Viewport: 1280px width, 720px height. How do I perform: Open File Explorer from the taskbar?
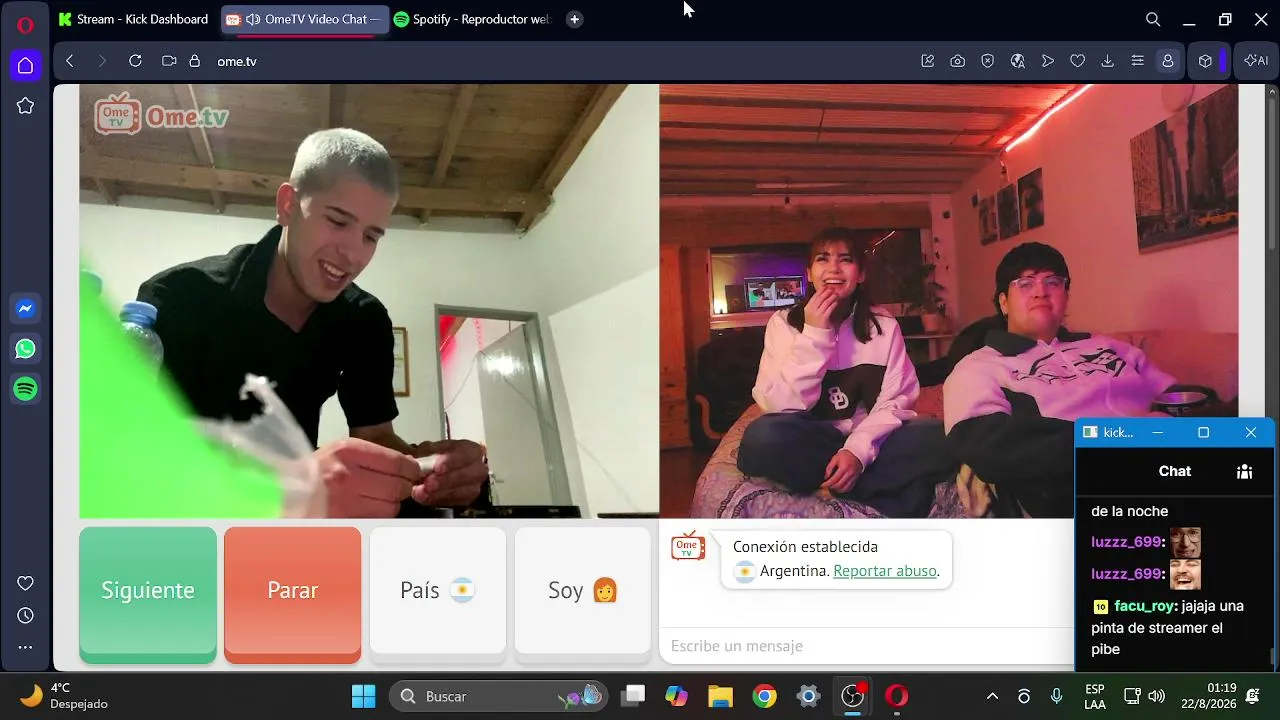pyautogui.click(x=721, y=696)
